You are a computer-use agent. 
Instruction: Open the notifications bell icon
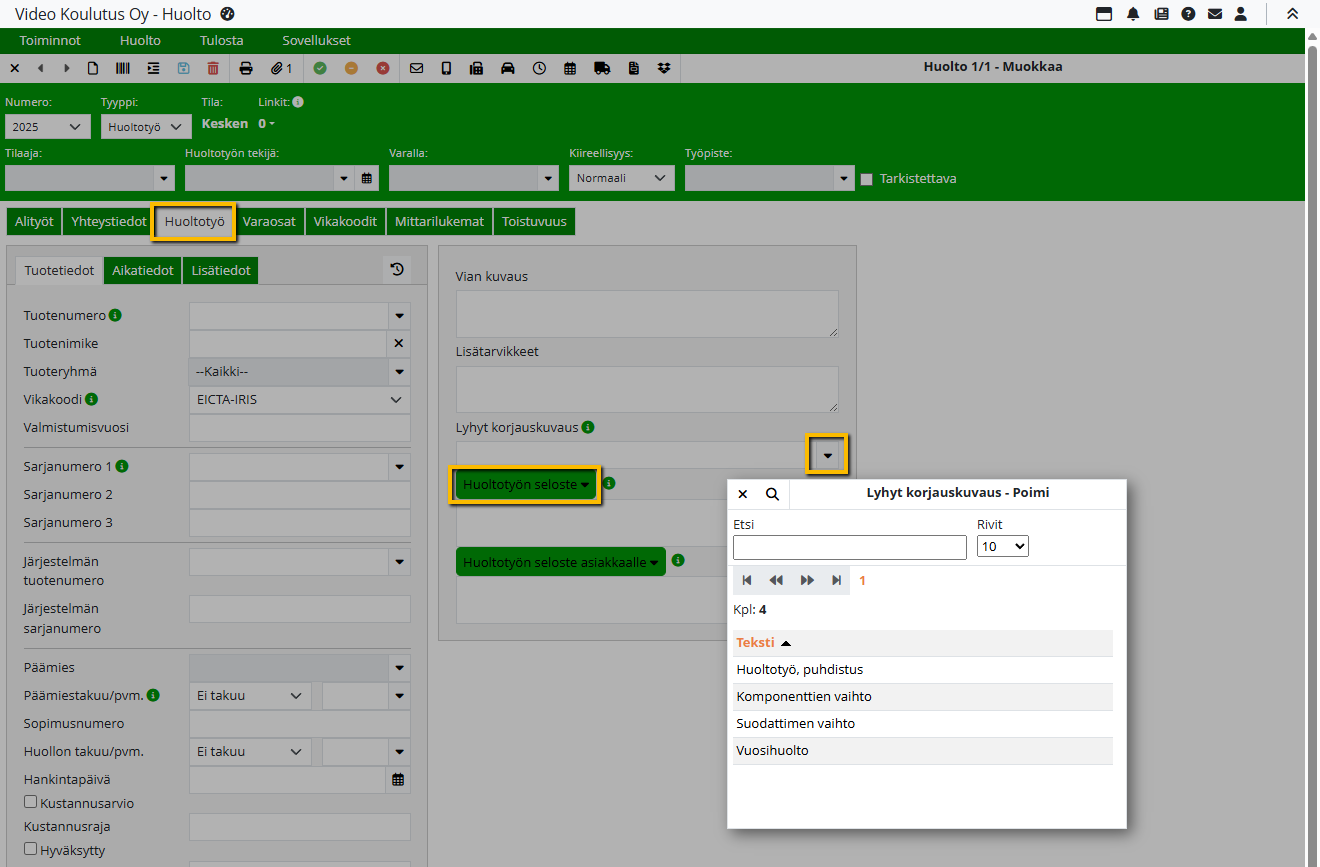click(x=1133, y=14)
